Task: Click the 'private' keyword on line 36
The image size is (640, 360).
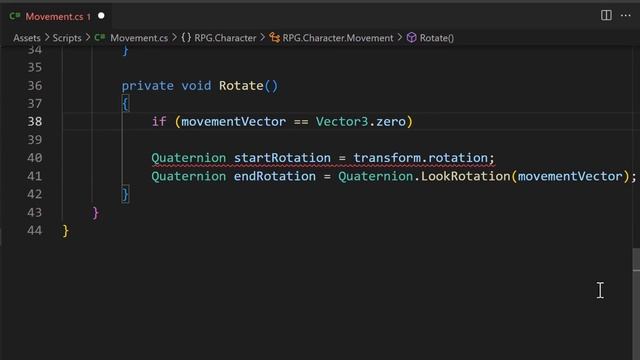Action: point(147,86)
